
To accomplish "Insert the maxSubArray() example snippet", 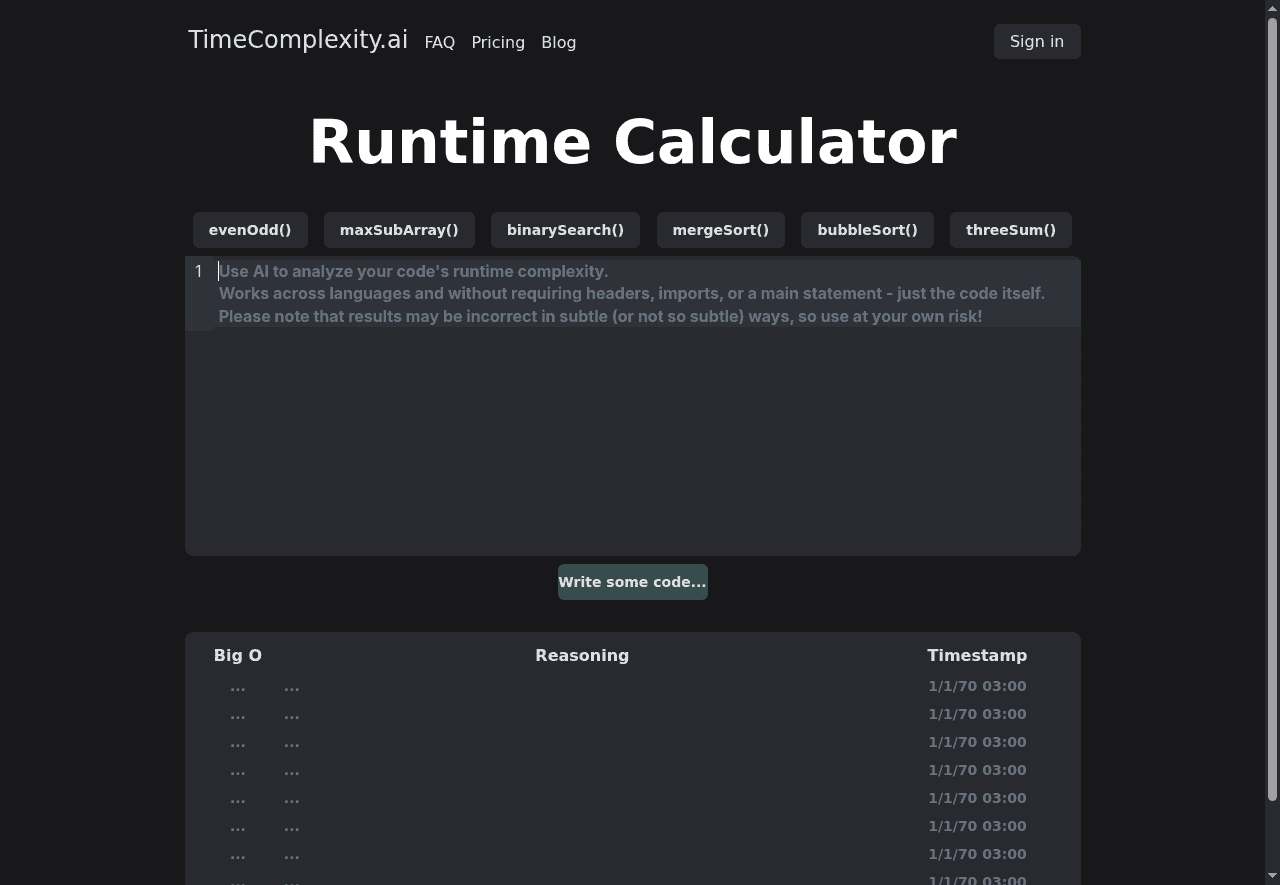I will click(x=399, y=230).
